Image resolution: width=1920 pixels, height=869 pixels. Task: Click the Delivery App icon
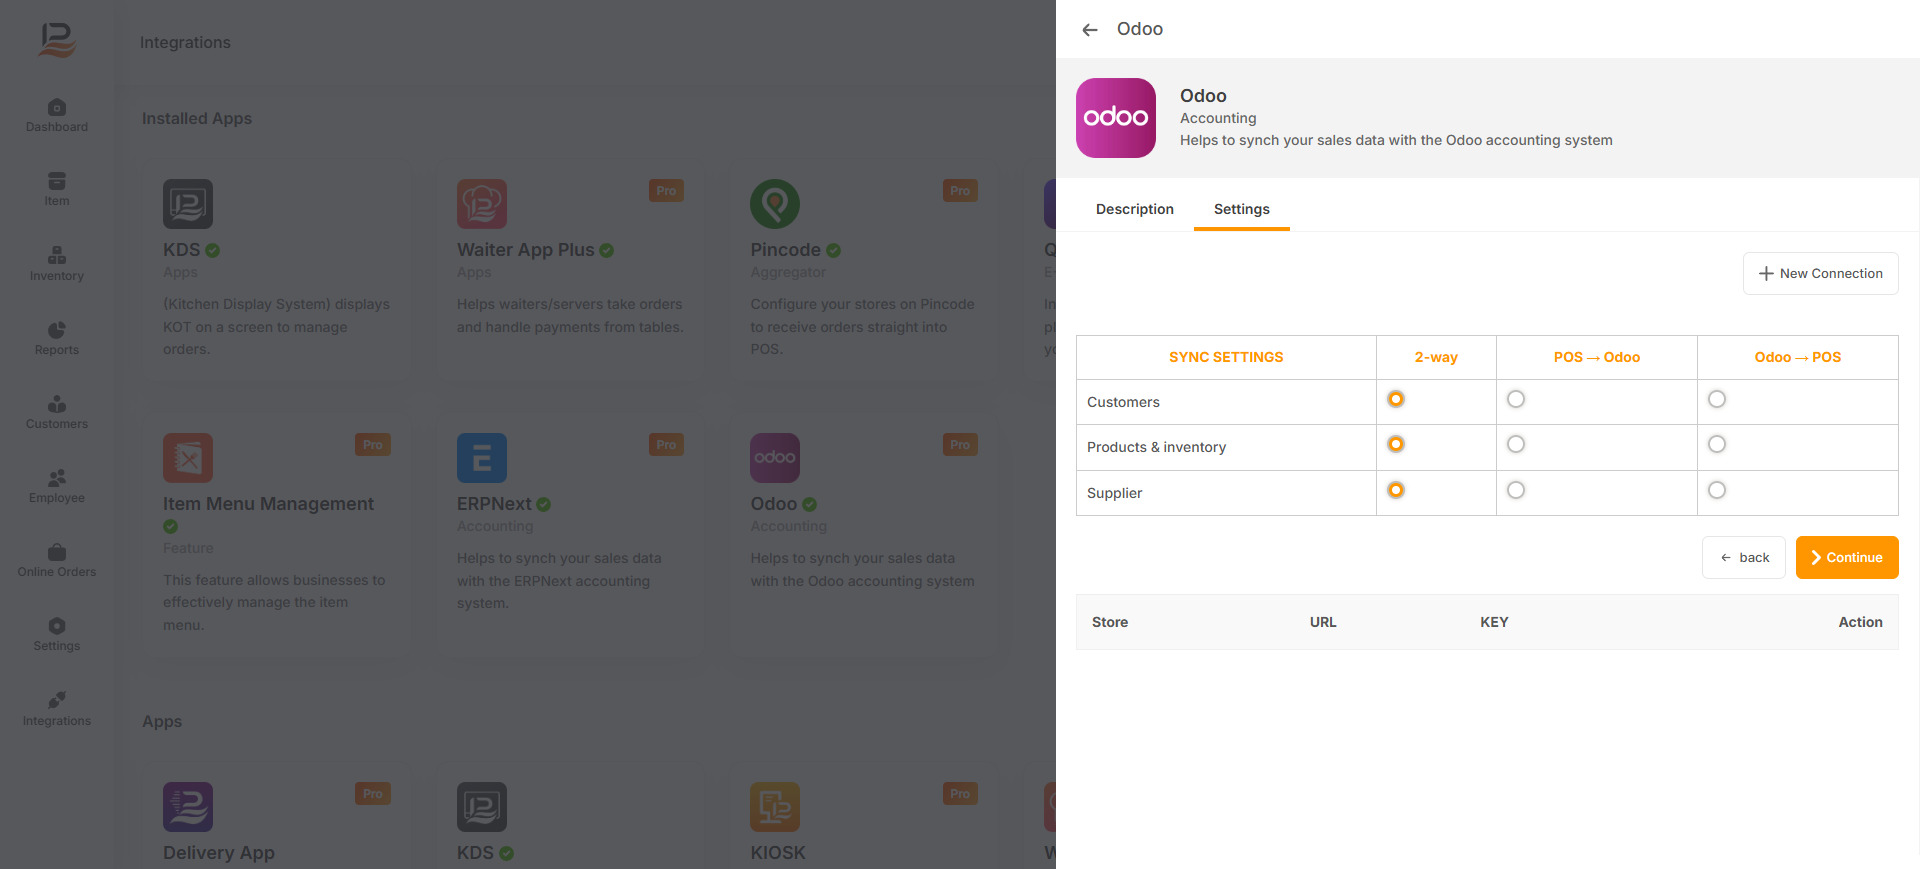pos(188,807)
